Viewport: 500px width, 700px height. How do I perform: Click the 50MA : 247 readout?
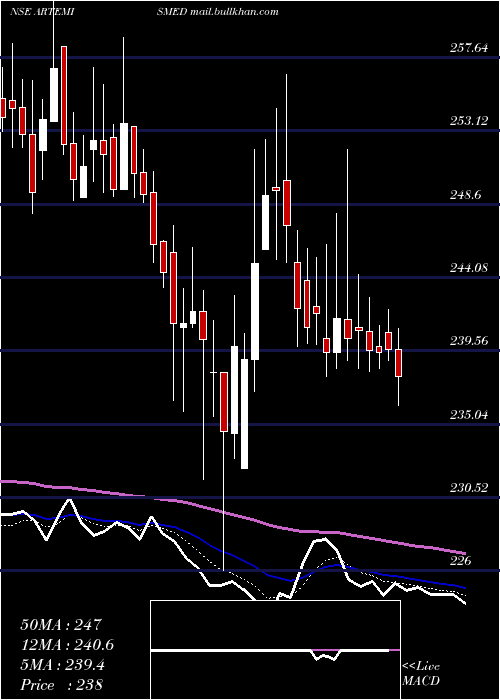click(x=61, y=625)
